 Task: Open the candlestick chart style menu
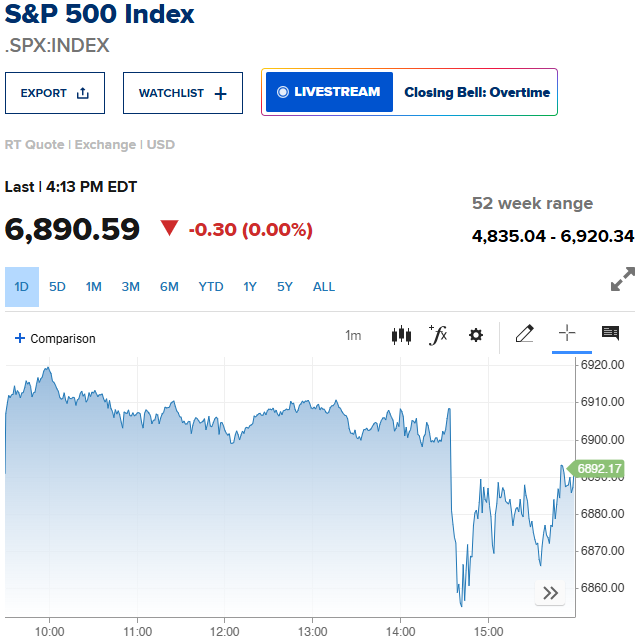401,336
